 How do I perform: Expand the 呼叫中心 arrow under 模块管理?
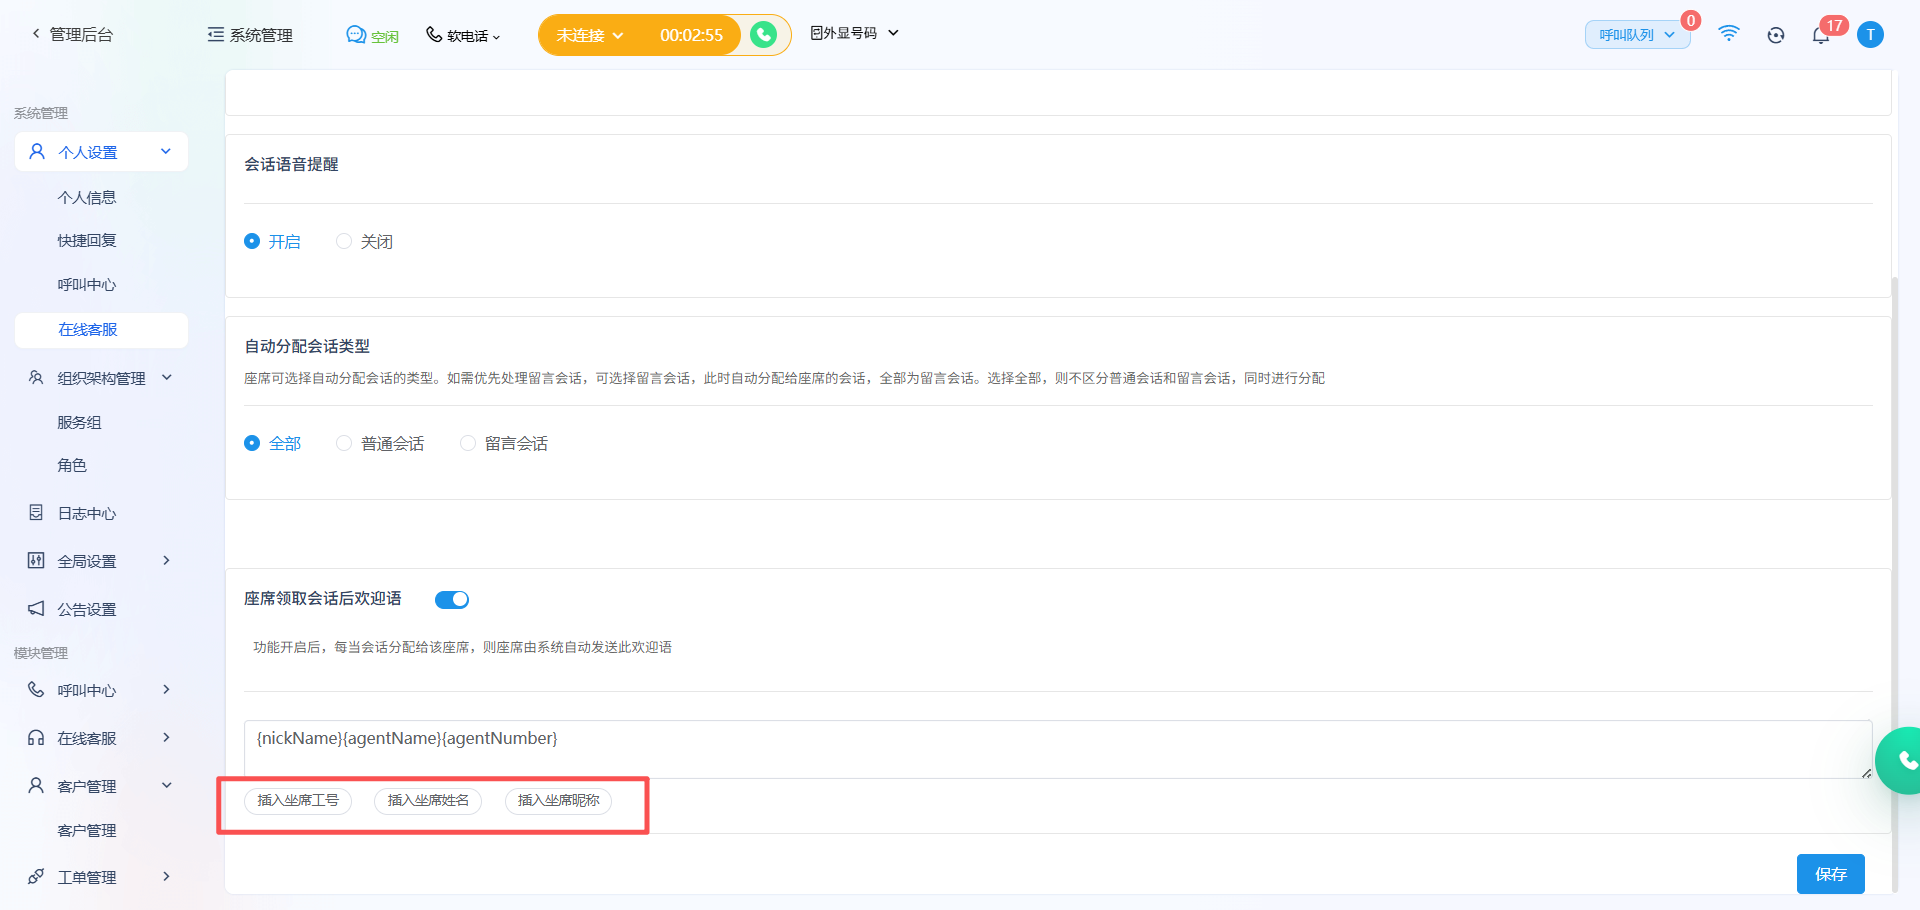167,690
